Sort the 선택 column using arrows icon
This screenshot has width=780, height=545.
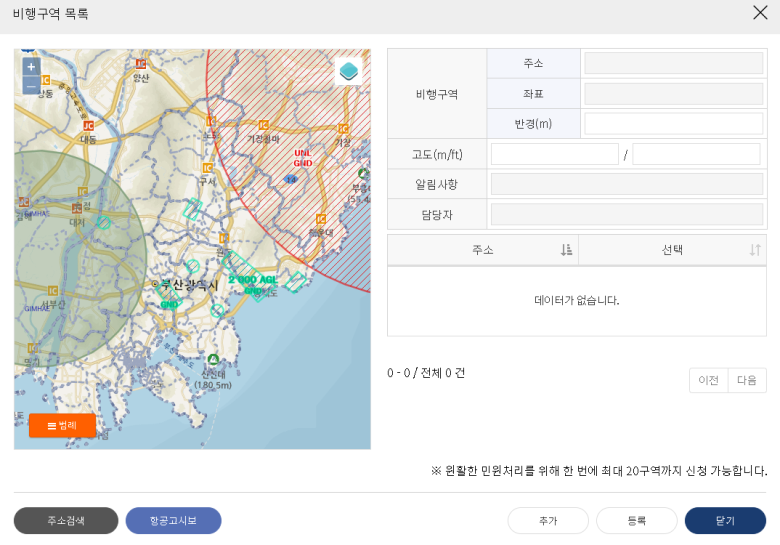(x=755, y=250)
